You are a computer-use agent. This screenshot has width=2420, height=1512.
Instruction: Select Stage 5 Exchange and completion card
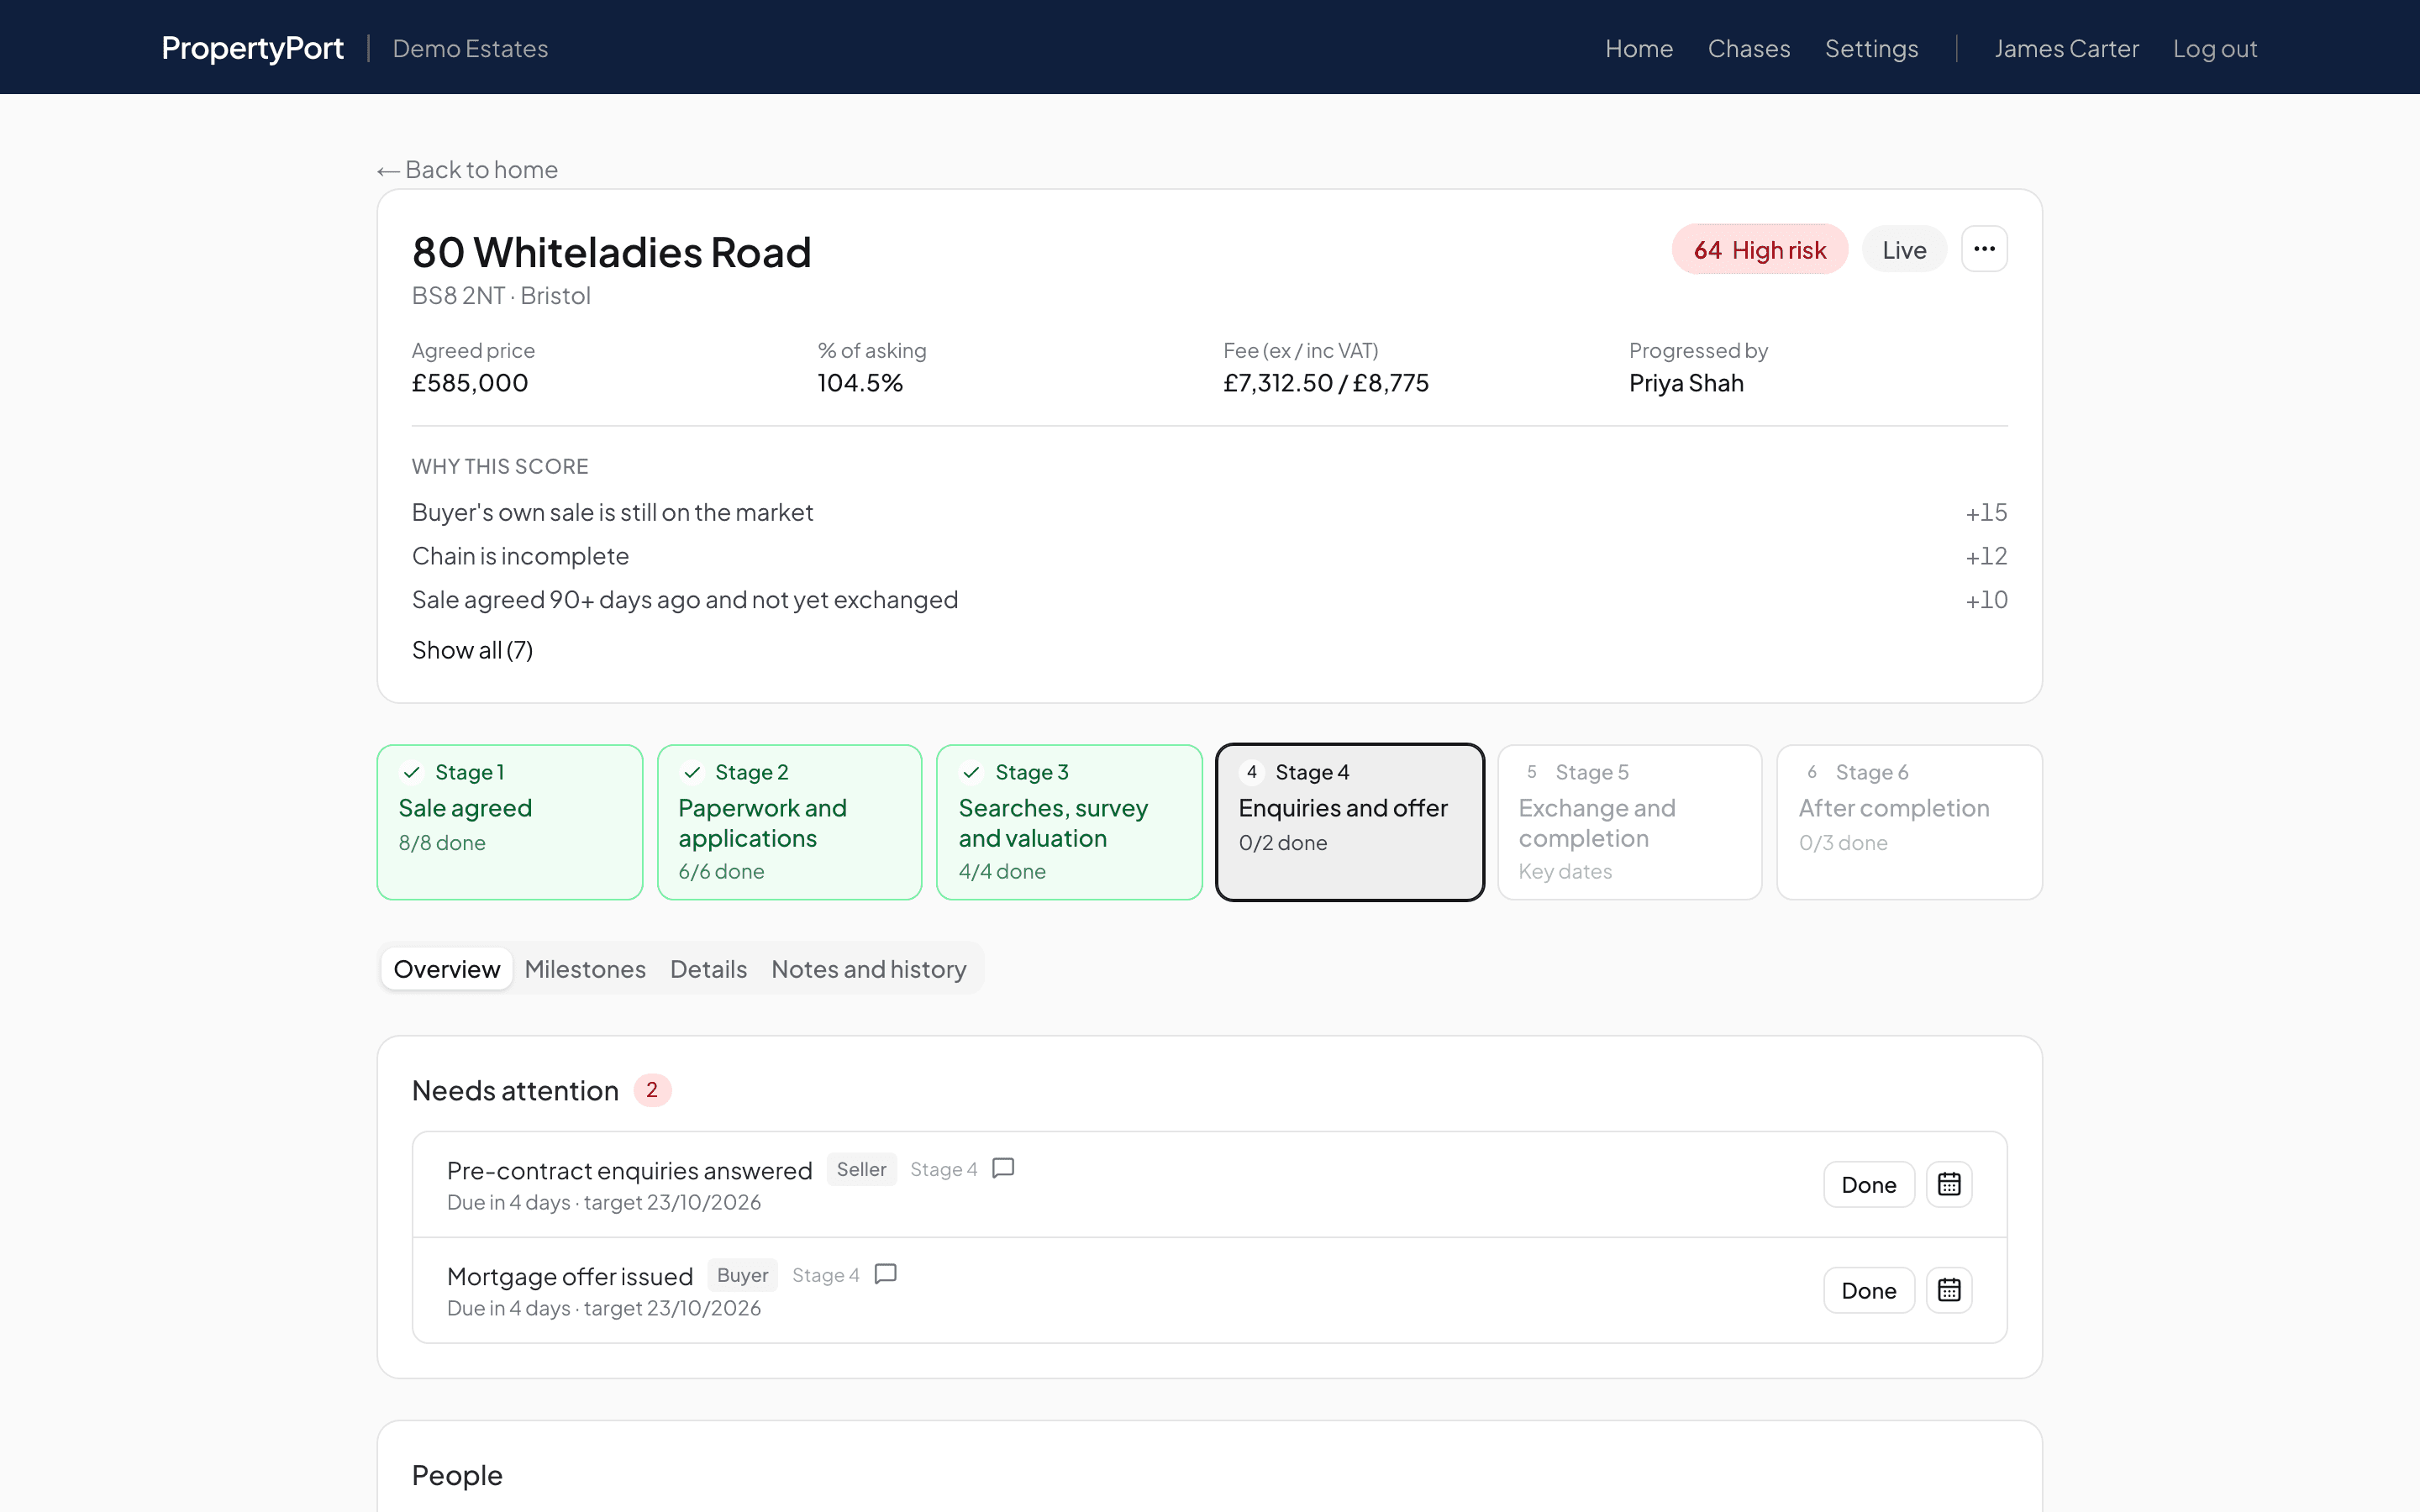coord(1629,822)
